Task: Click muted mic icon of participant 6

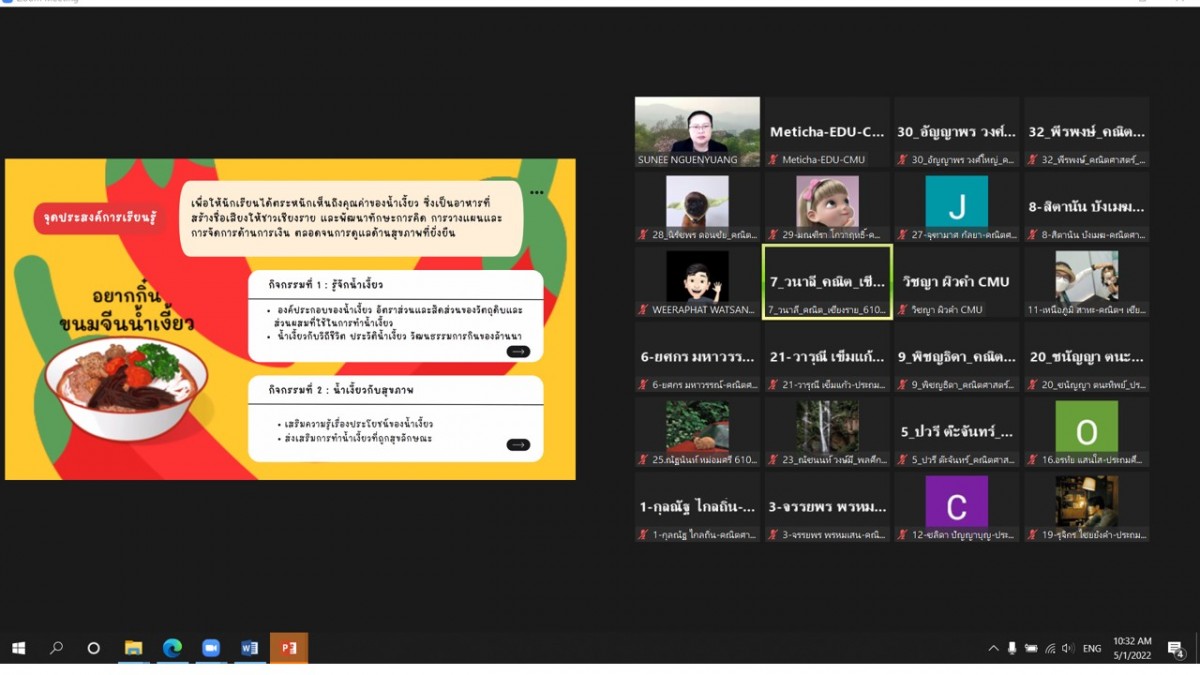Action: coord(644,384)
